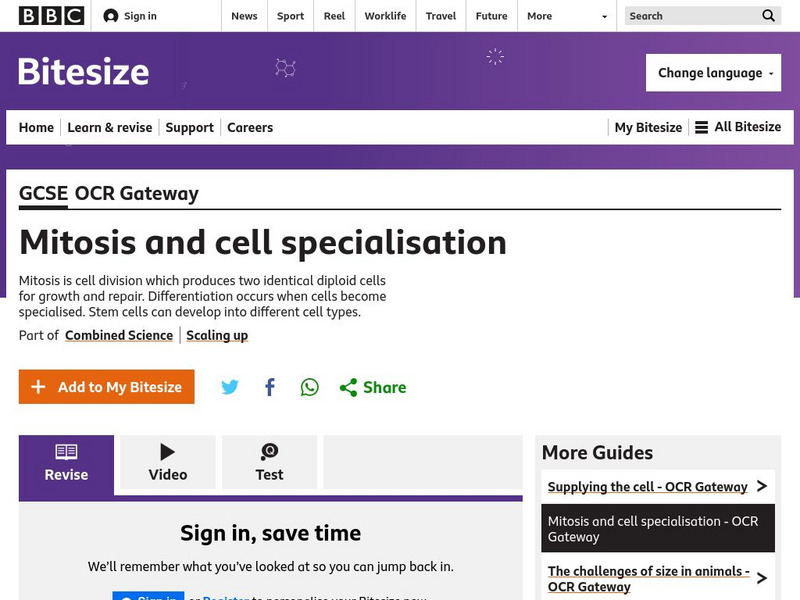Open the Learn & revise menu item

[110, 127]
